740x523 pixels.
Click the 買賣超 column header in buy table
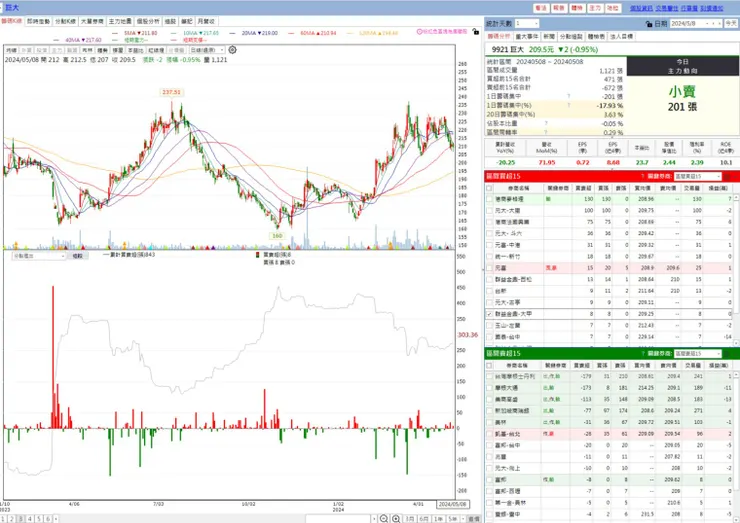pyautogui.click(x=583, y=188)
